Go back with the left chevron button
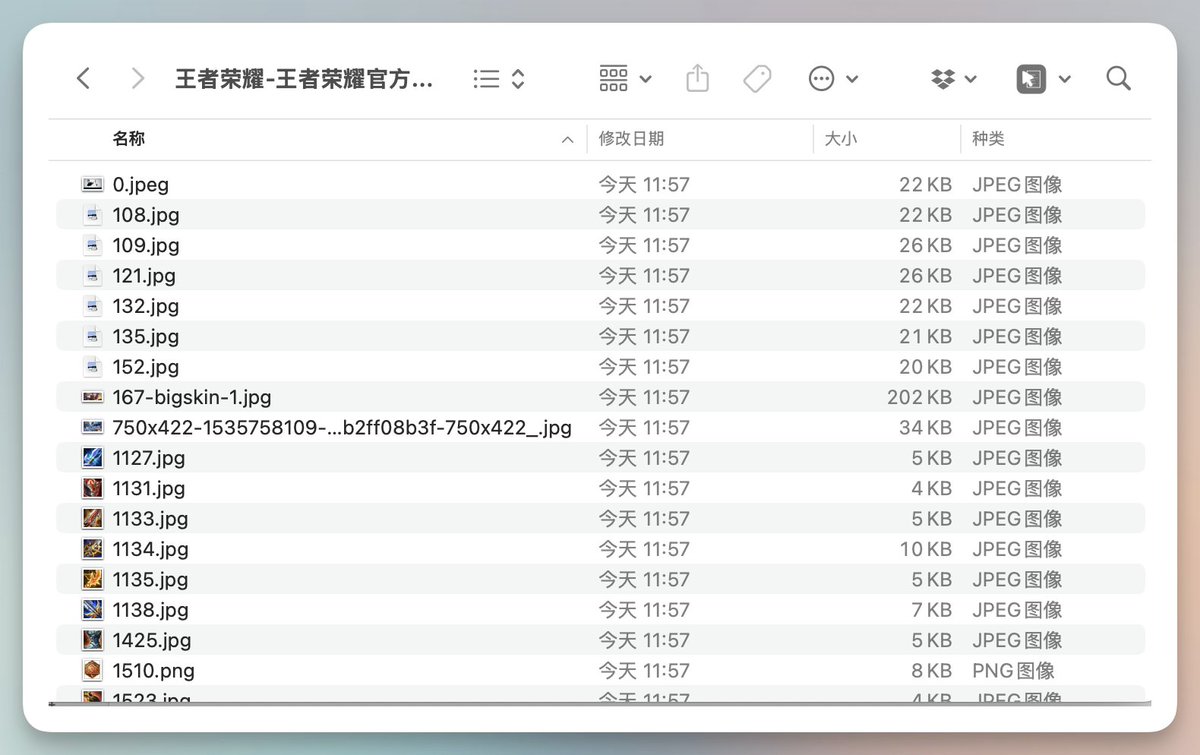The width and height of the screenshot is (1200, 755). point(84,79)
